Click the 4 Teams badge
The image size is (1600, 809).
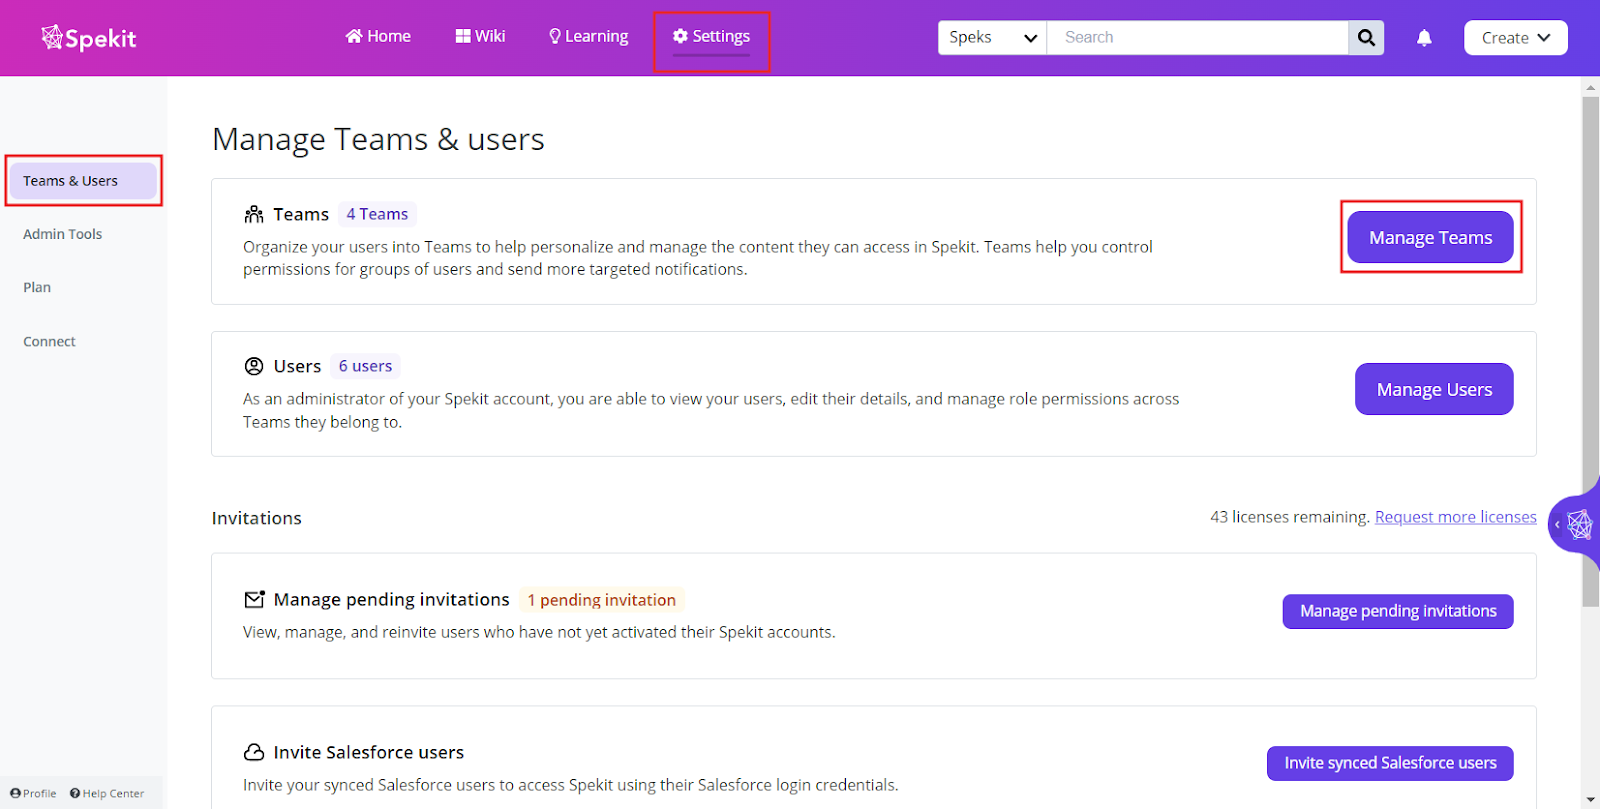point(377,214)
